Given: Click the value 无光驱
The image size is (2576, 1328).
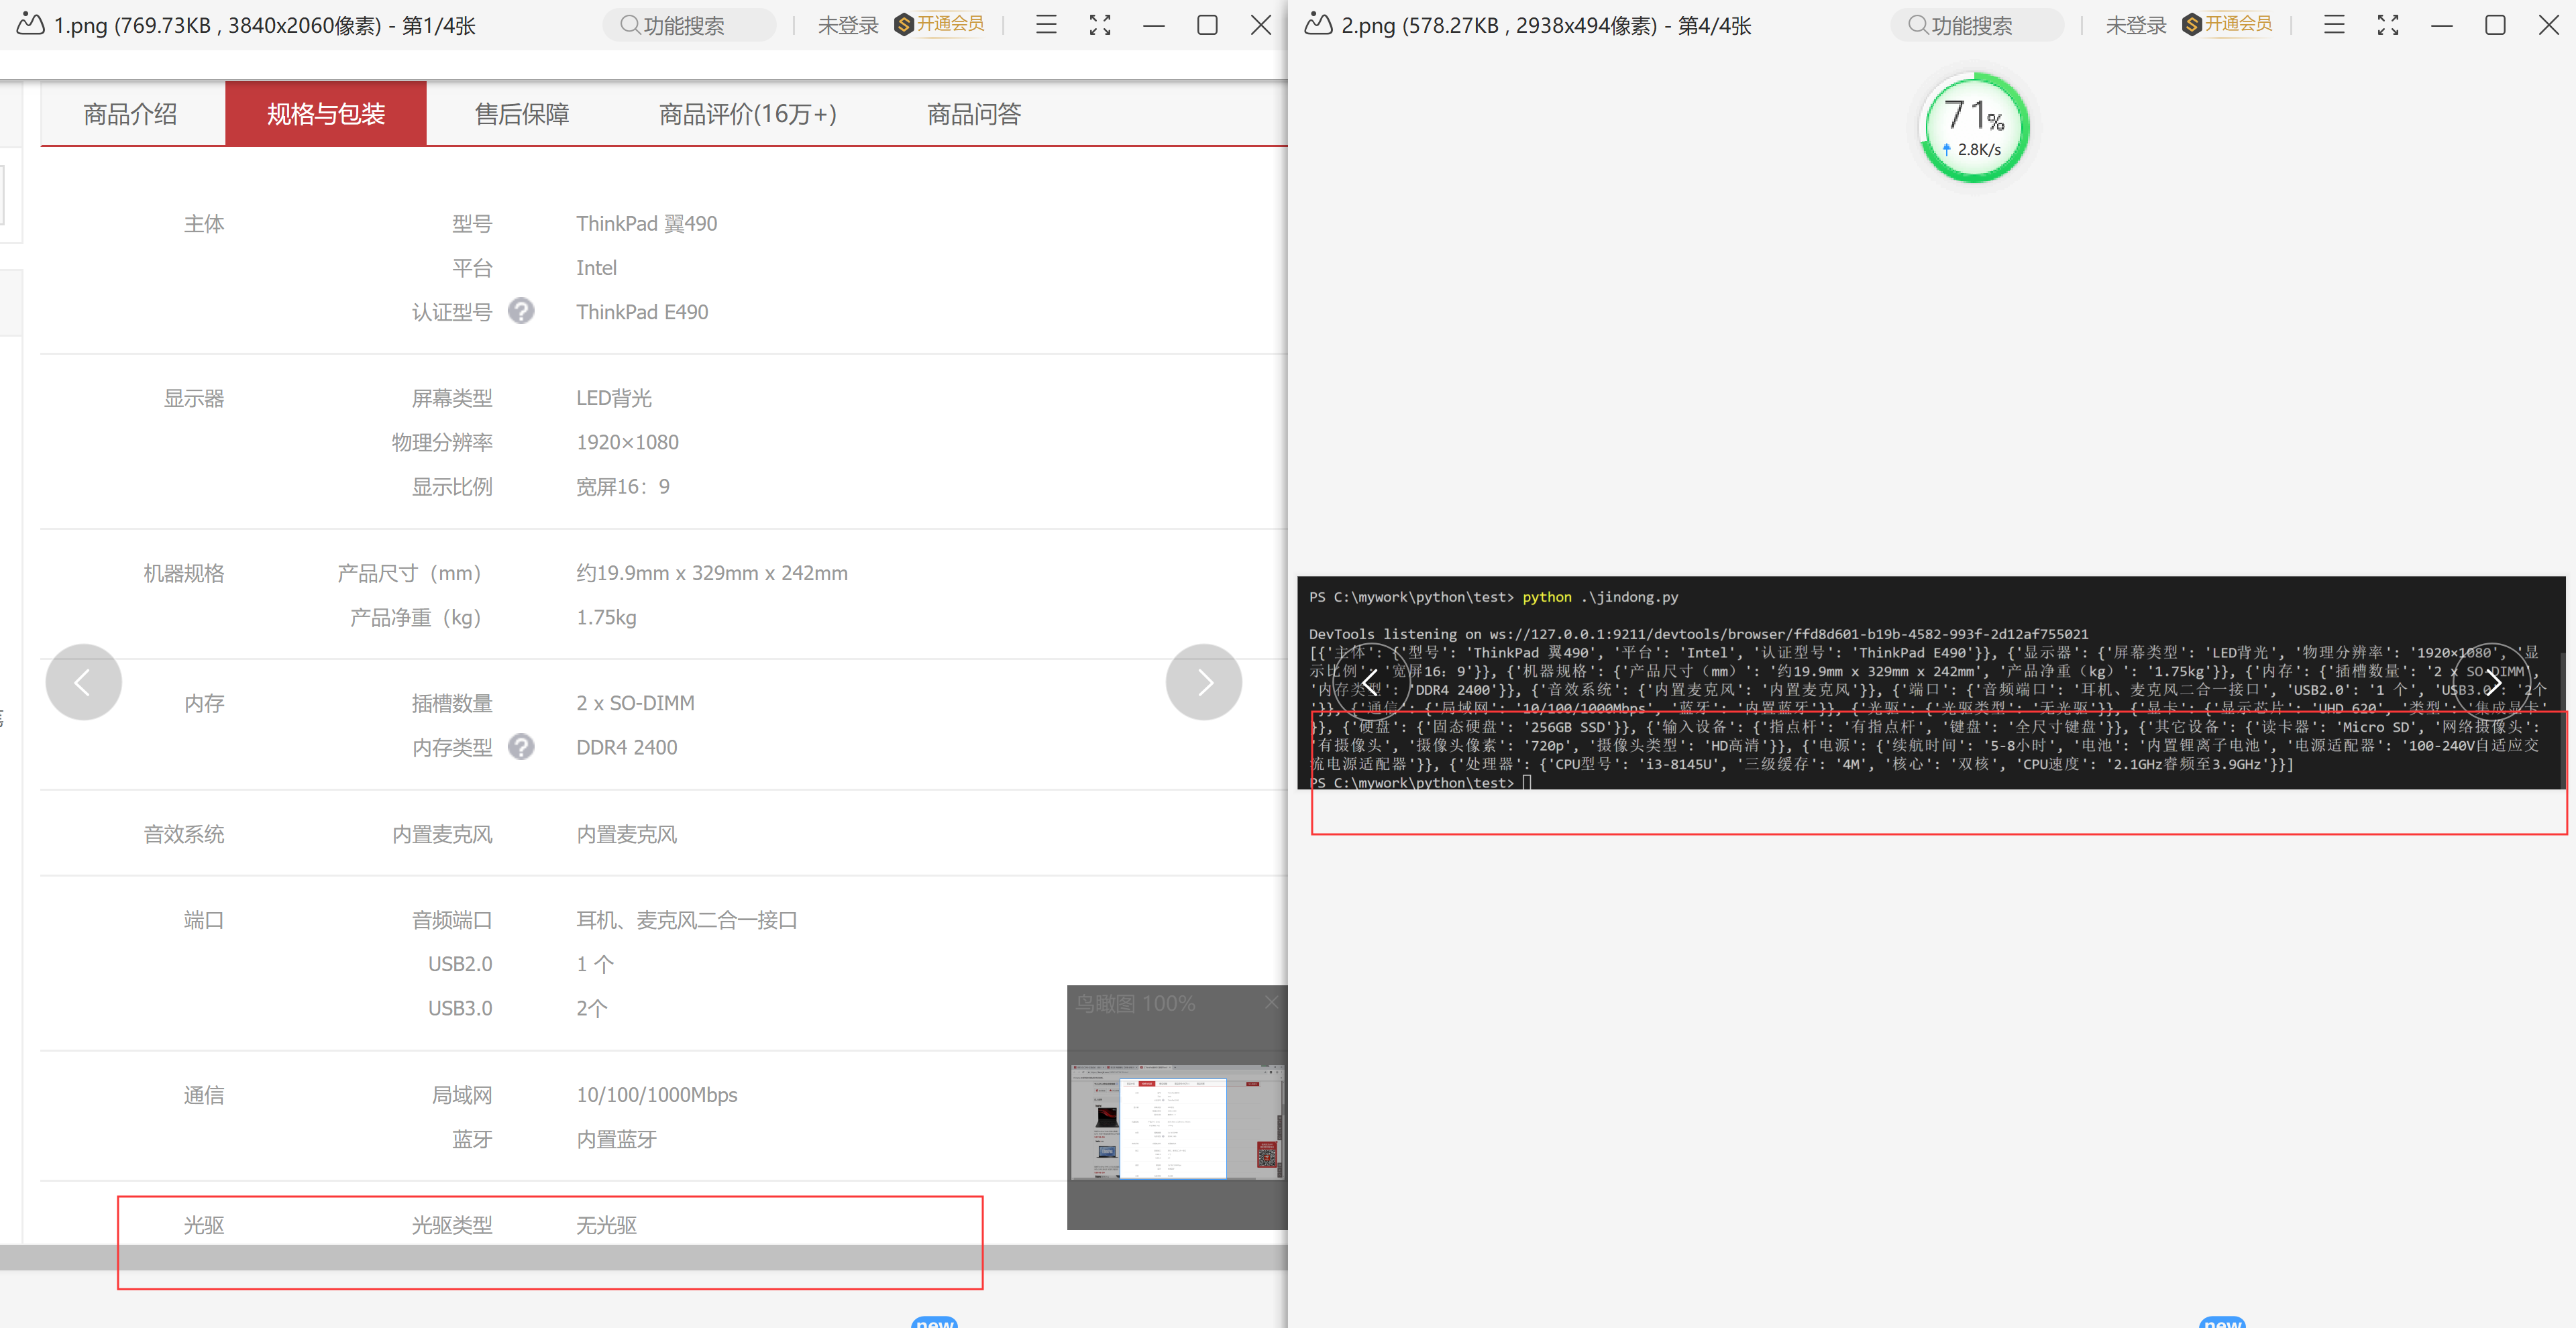Looking at the screenshot, I should click(x=606, y=1225).
